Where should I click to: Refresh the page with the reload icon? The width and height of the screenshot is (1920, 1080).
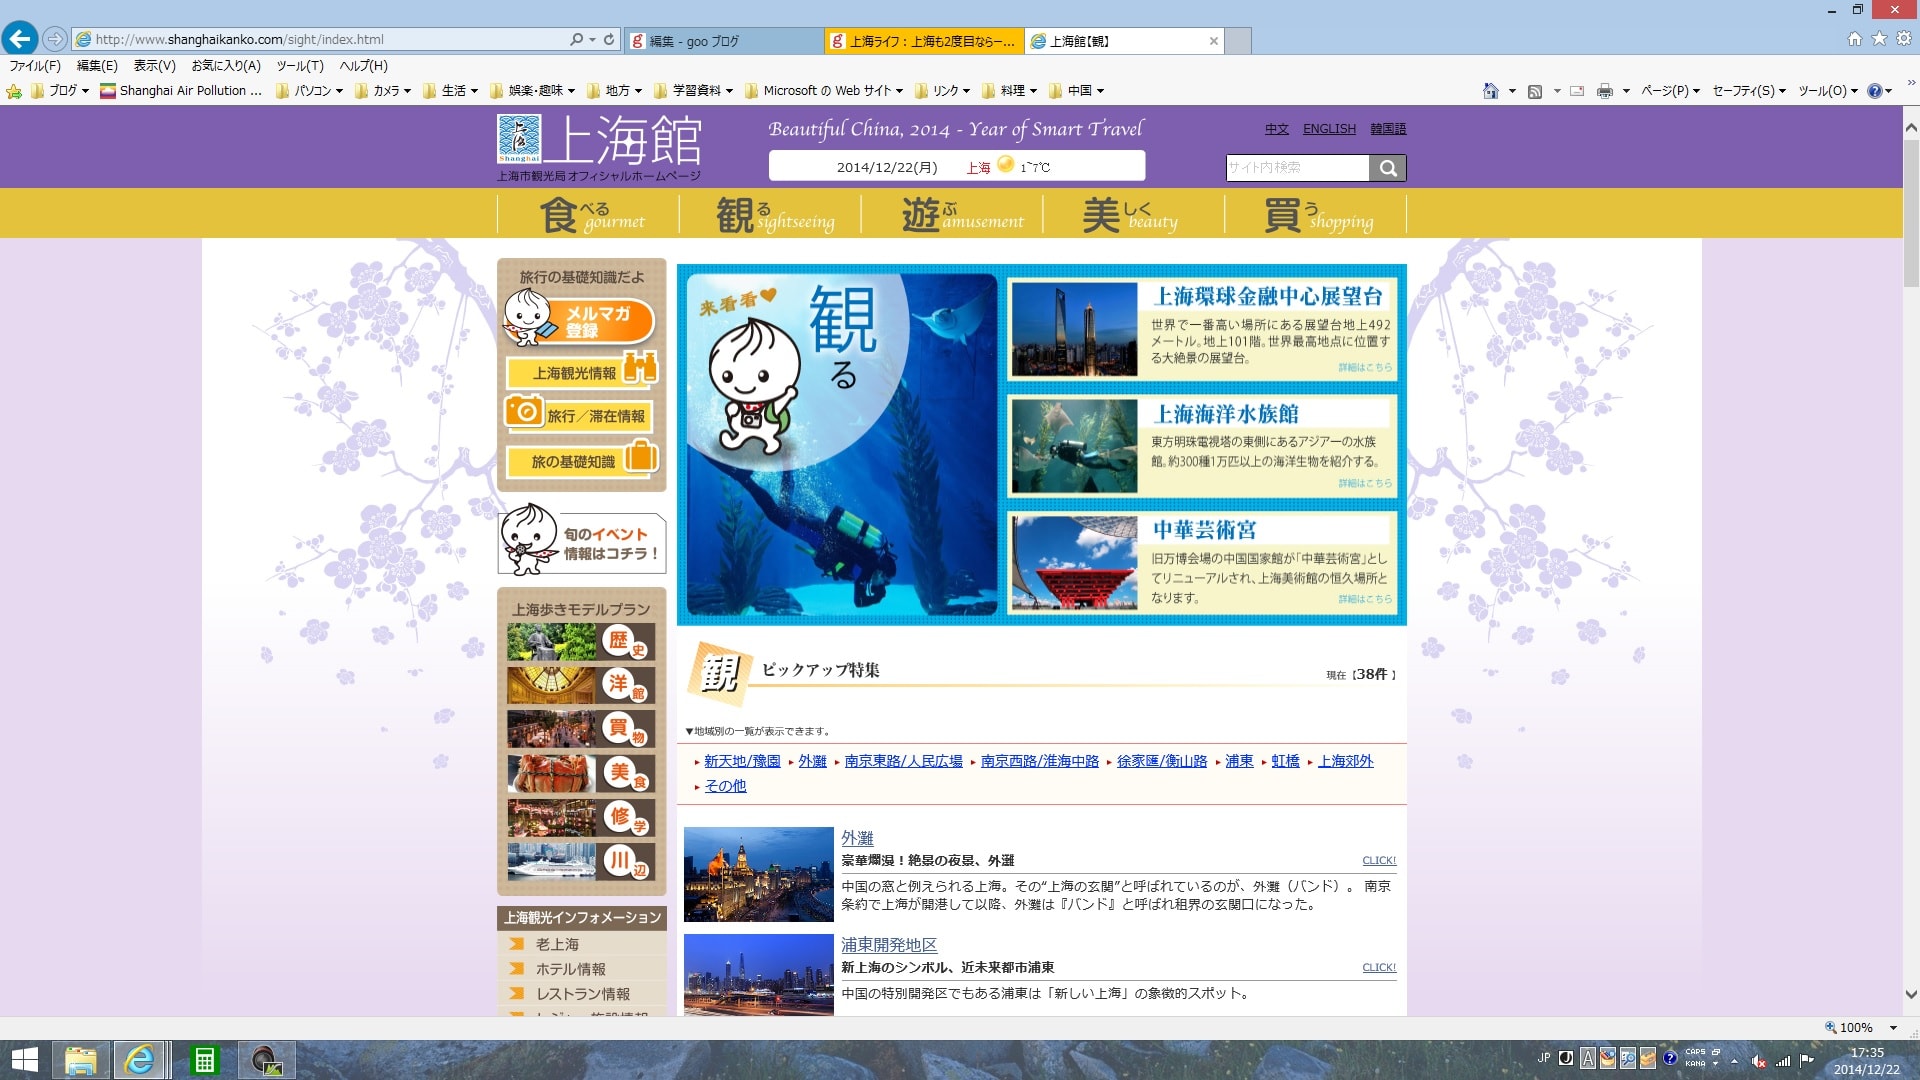pos(608,39)
